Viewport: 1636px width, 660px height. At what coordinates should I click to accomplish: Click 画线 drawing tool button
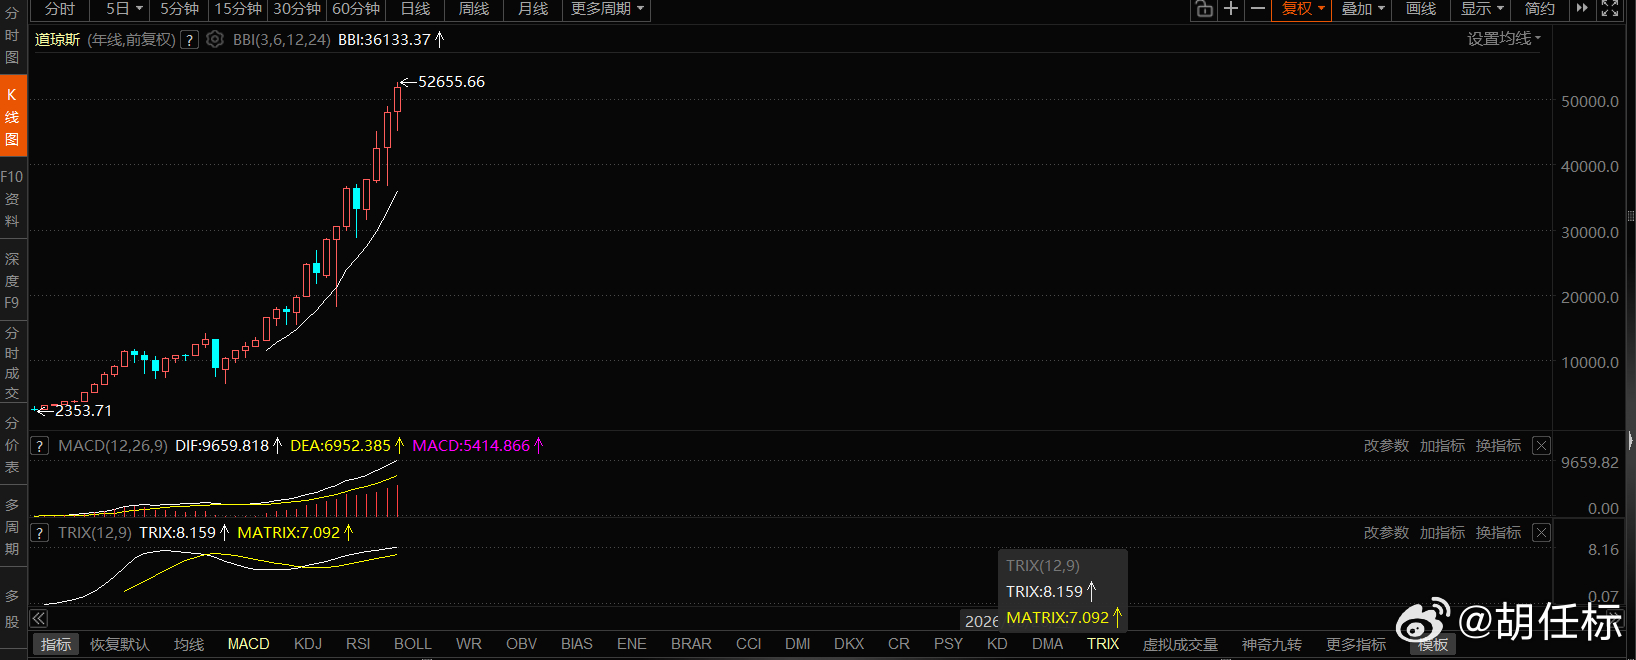(1421, 9)
